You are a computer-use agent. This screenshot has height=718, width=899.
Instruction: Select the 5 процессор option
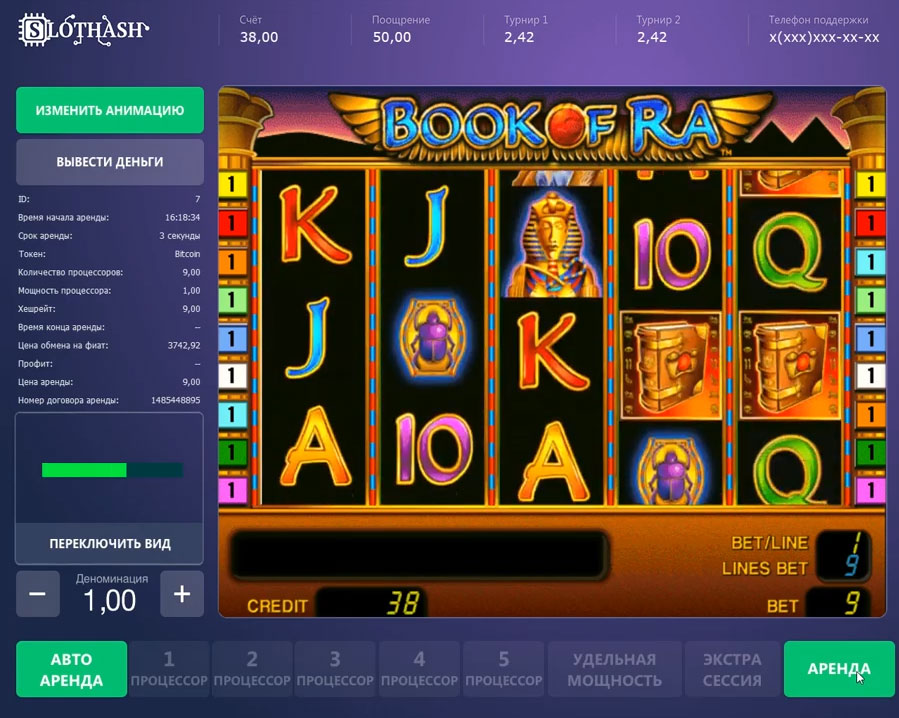[503, 669]
